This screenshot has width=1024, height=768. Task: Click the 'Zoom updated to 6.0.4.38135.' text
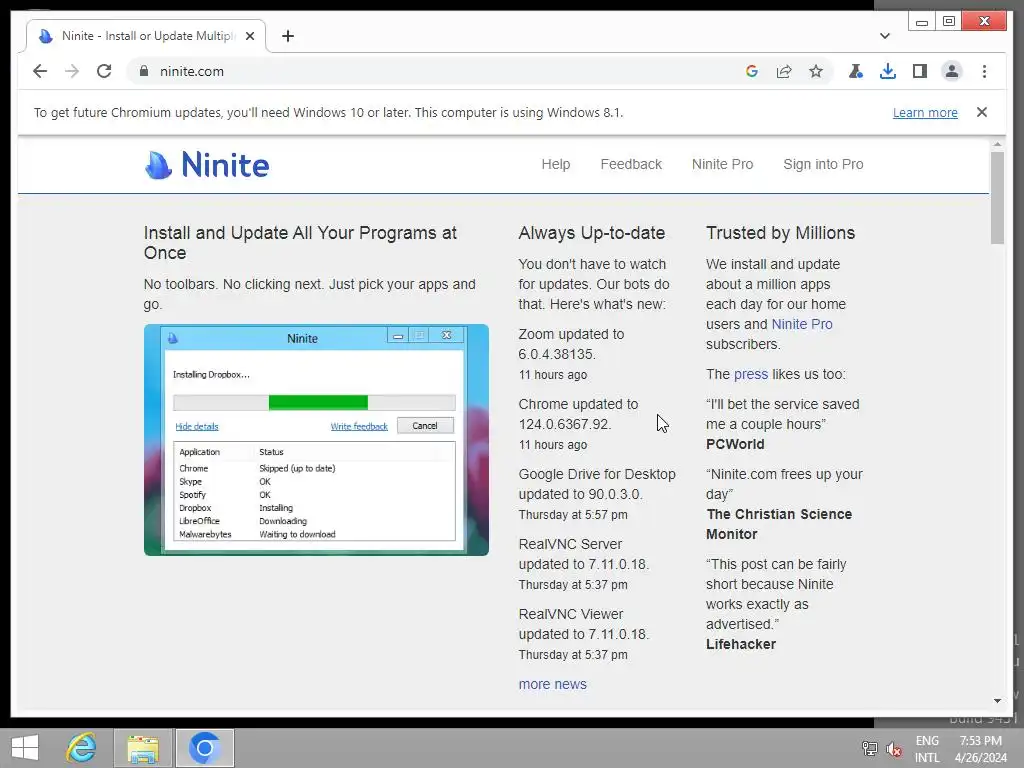tap(571, 344)
